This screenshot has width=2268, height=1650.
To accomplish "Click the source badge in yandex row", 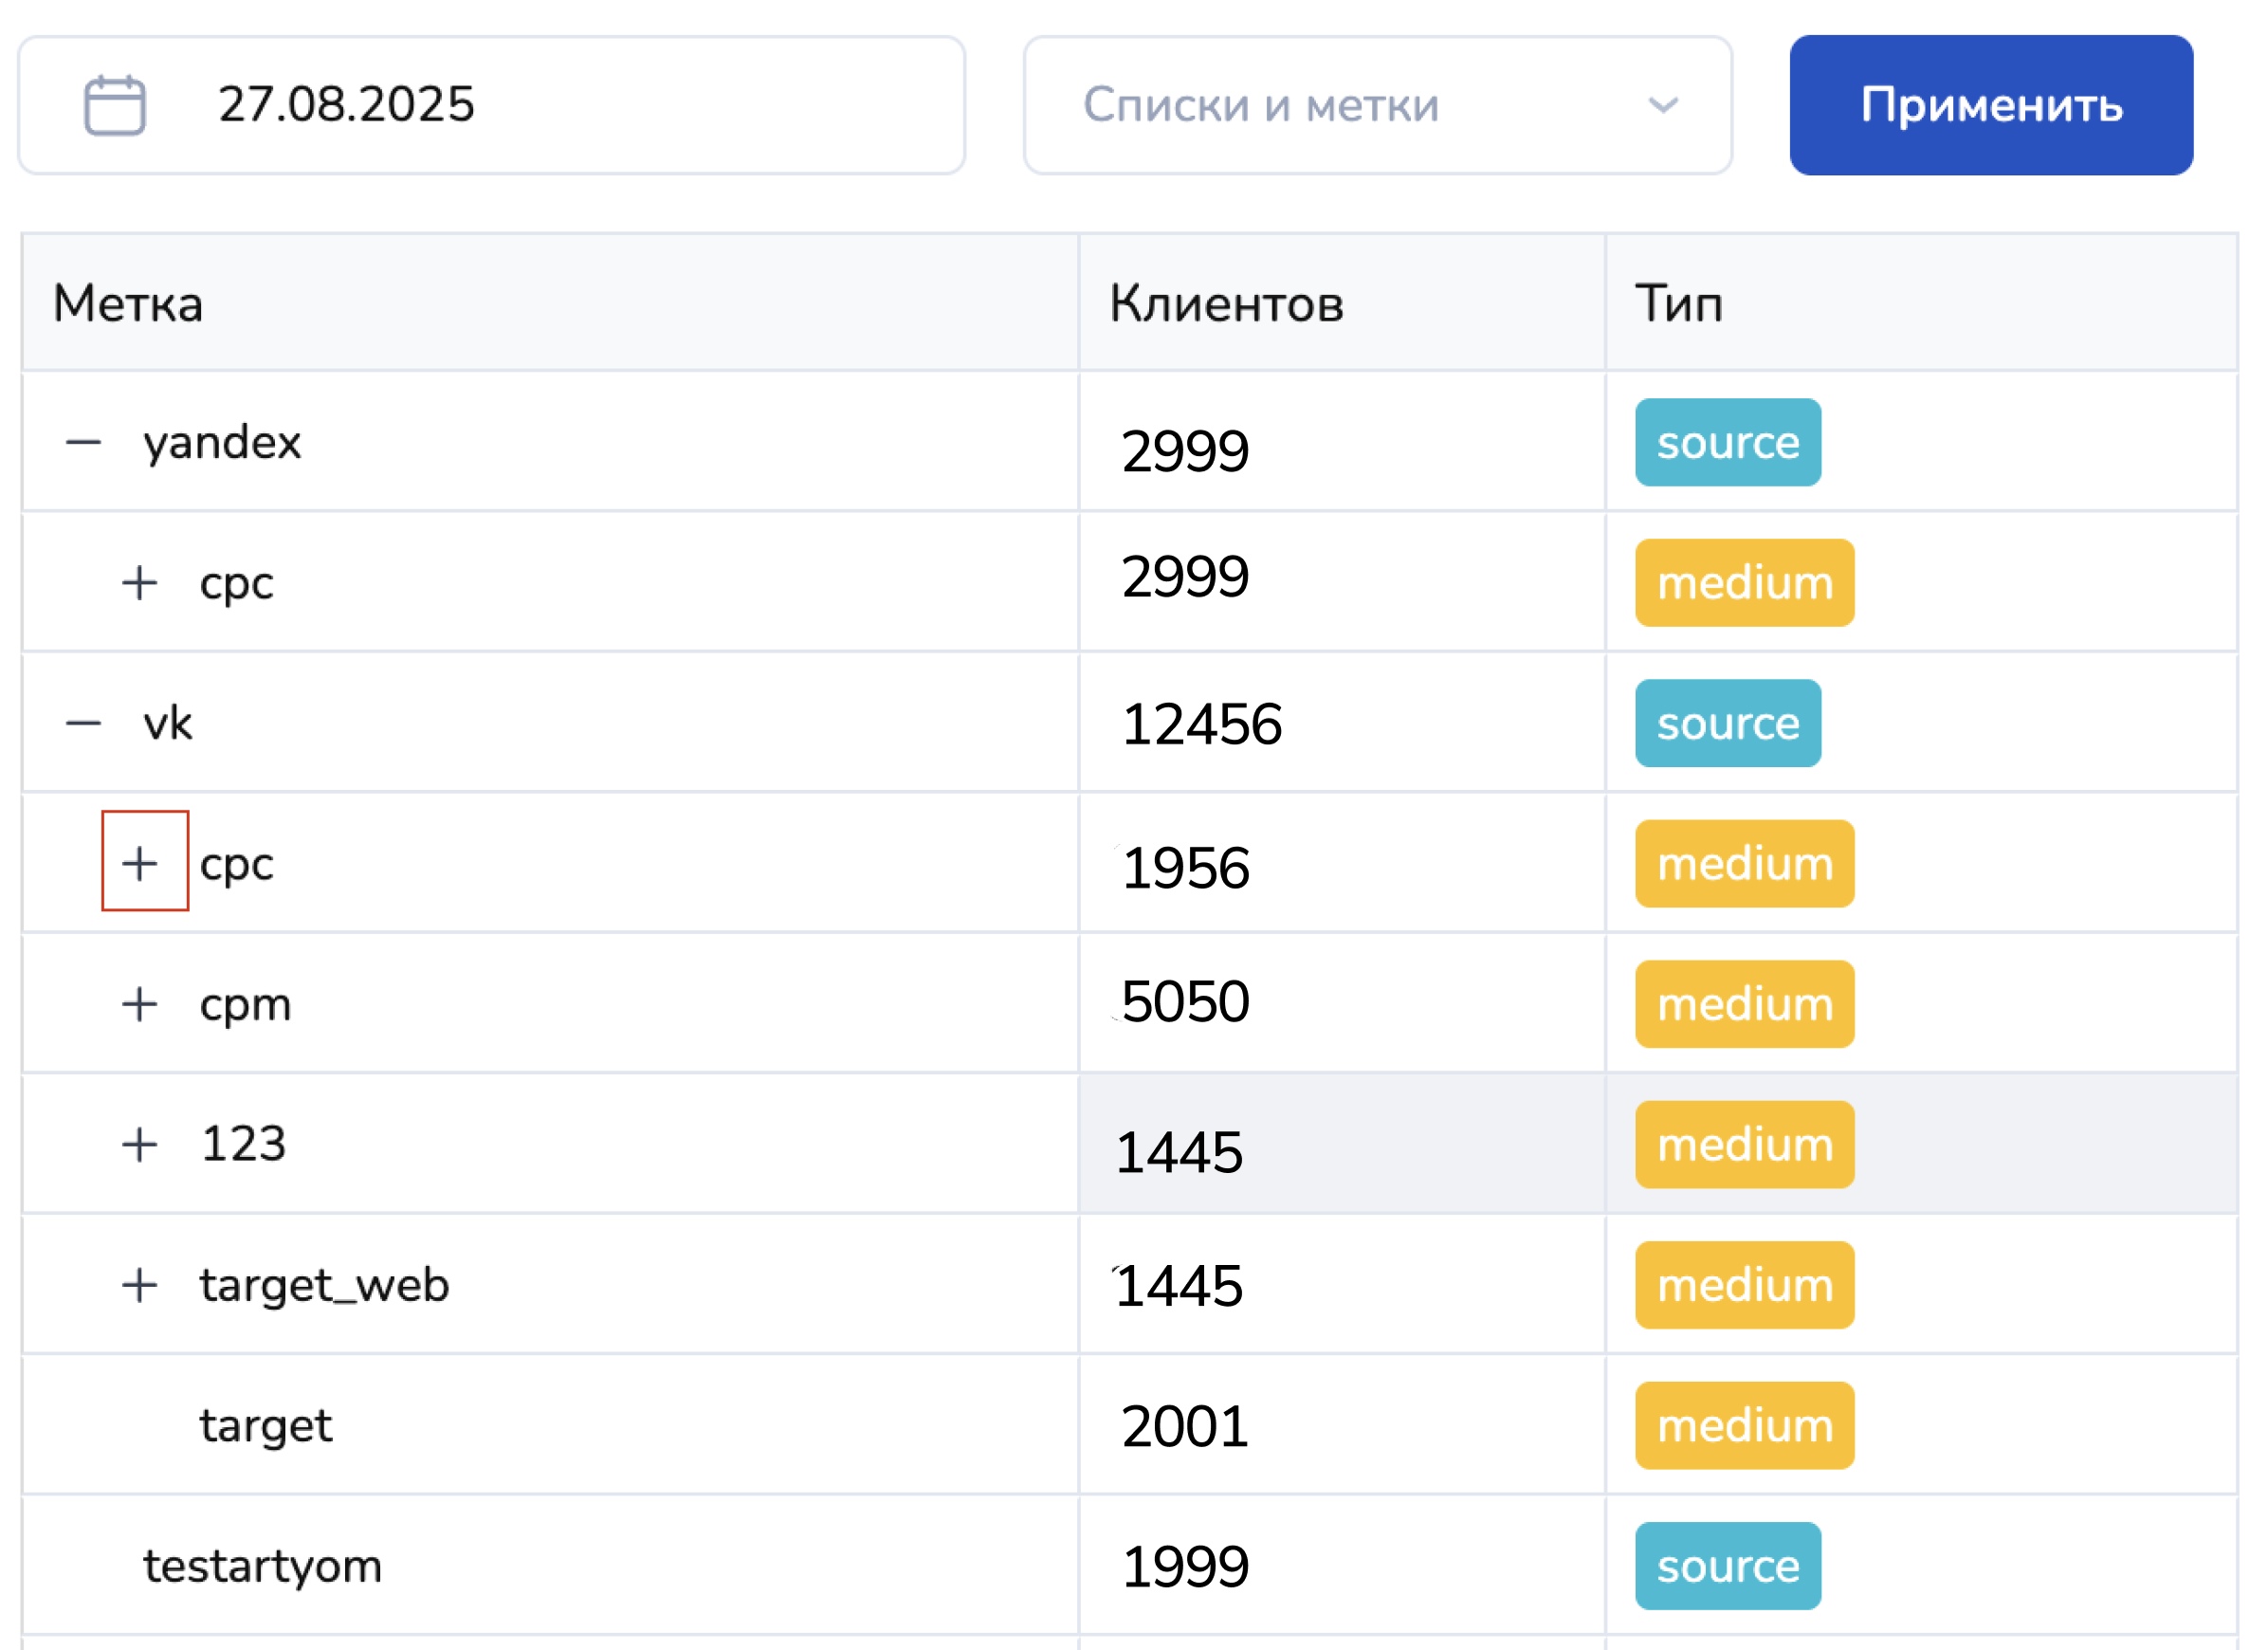I will [x=1727, y=442].
